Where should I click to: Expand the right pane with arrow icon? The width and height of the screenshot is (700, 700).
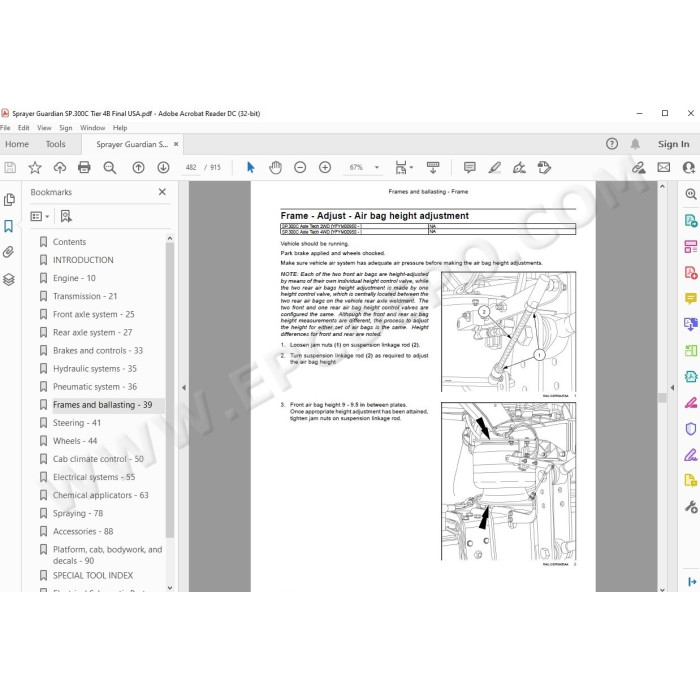tap(692, 582)
